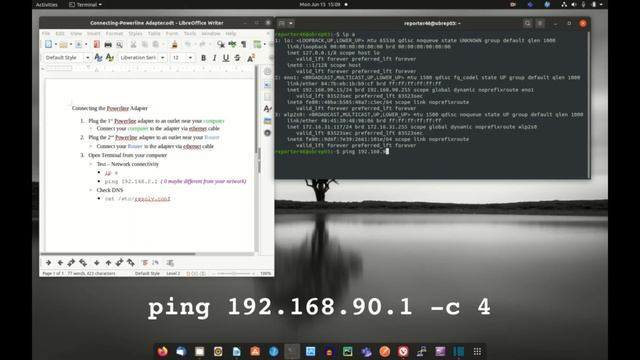The width and height of the screenshot is (640, 360).
Task: Open the Format menu in Writer
Action: click(114, 33)
